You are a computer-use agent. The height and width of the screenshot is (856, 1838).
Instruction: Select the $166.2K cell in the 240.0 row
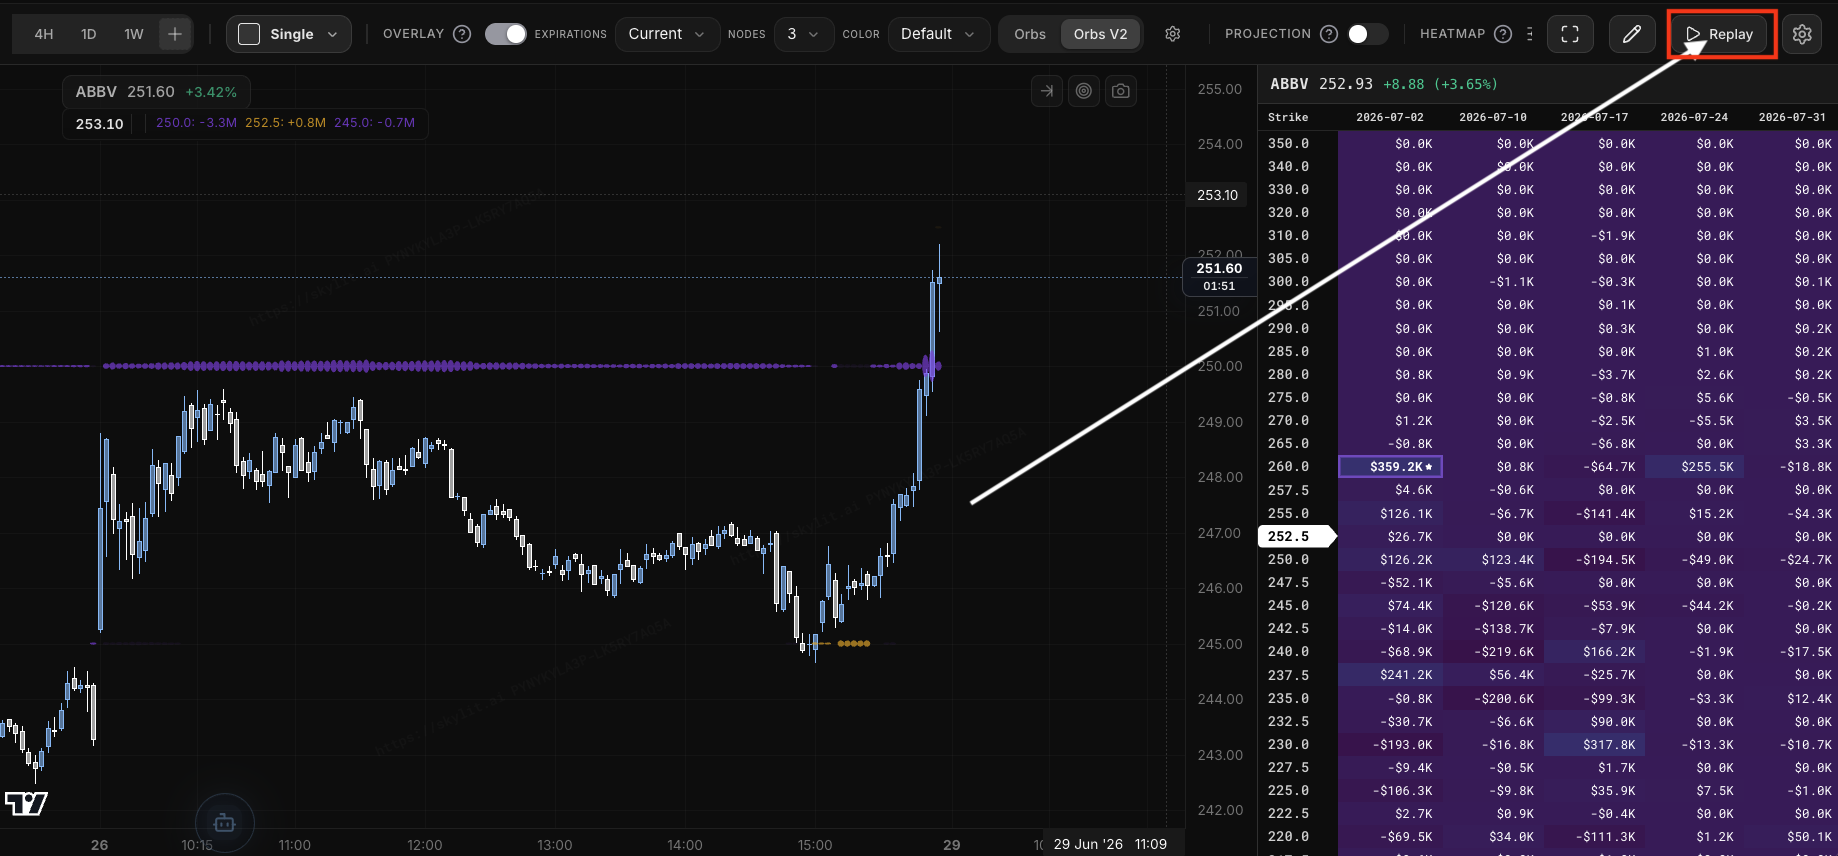point(1594,652)
